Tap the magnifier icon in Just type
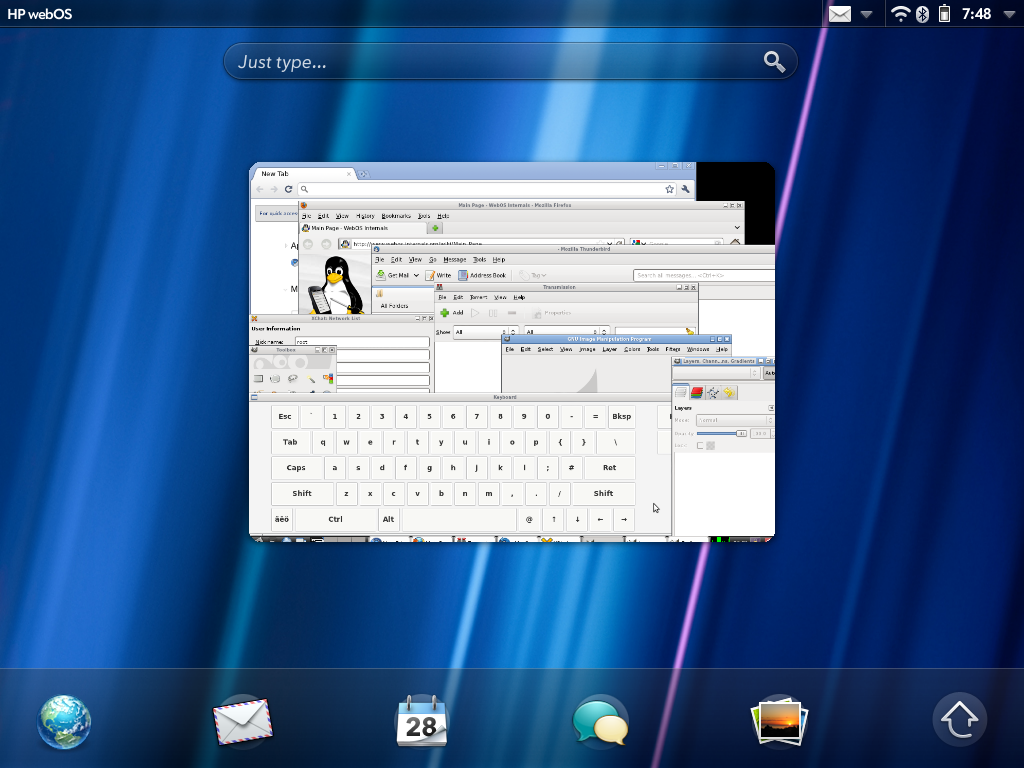This screenshot has width=1024, height=768. click(x=775, y=62)
